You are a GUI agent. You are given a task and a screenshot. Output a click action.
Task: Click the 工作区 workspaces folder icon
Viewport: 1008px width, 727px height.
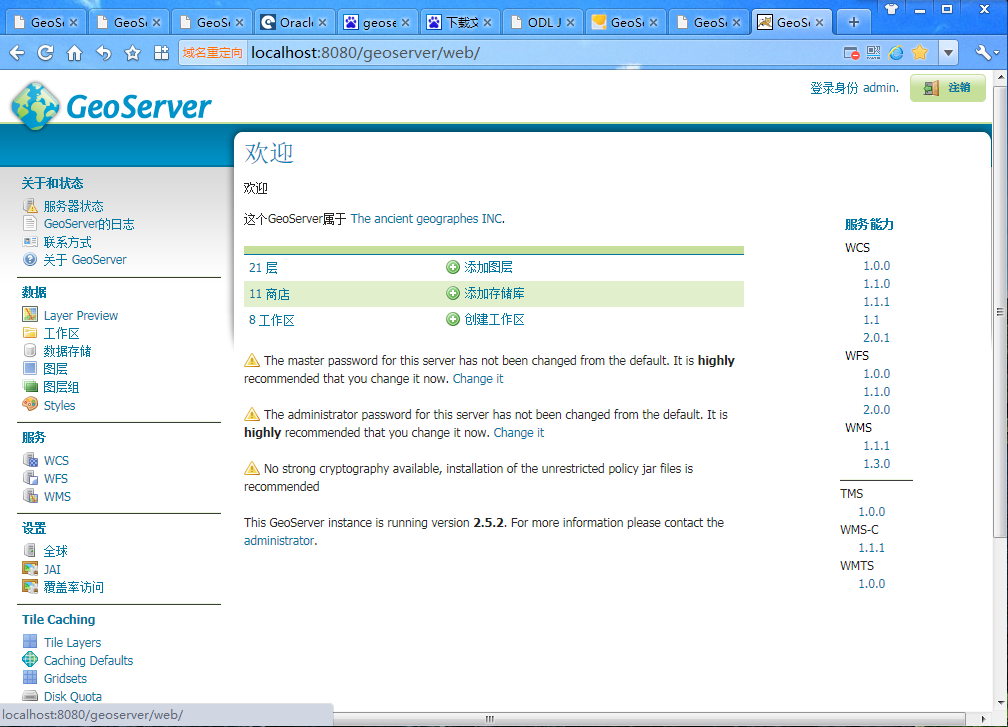tap(30, 333)
